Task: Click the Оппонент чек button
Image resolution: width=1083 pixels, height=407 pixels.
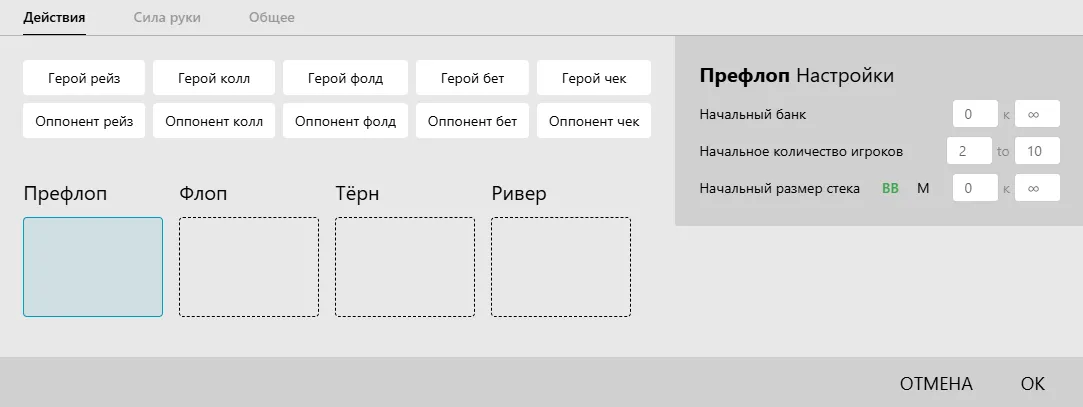Action: click(594, 122)
